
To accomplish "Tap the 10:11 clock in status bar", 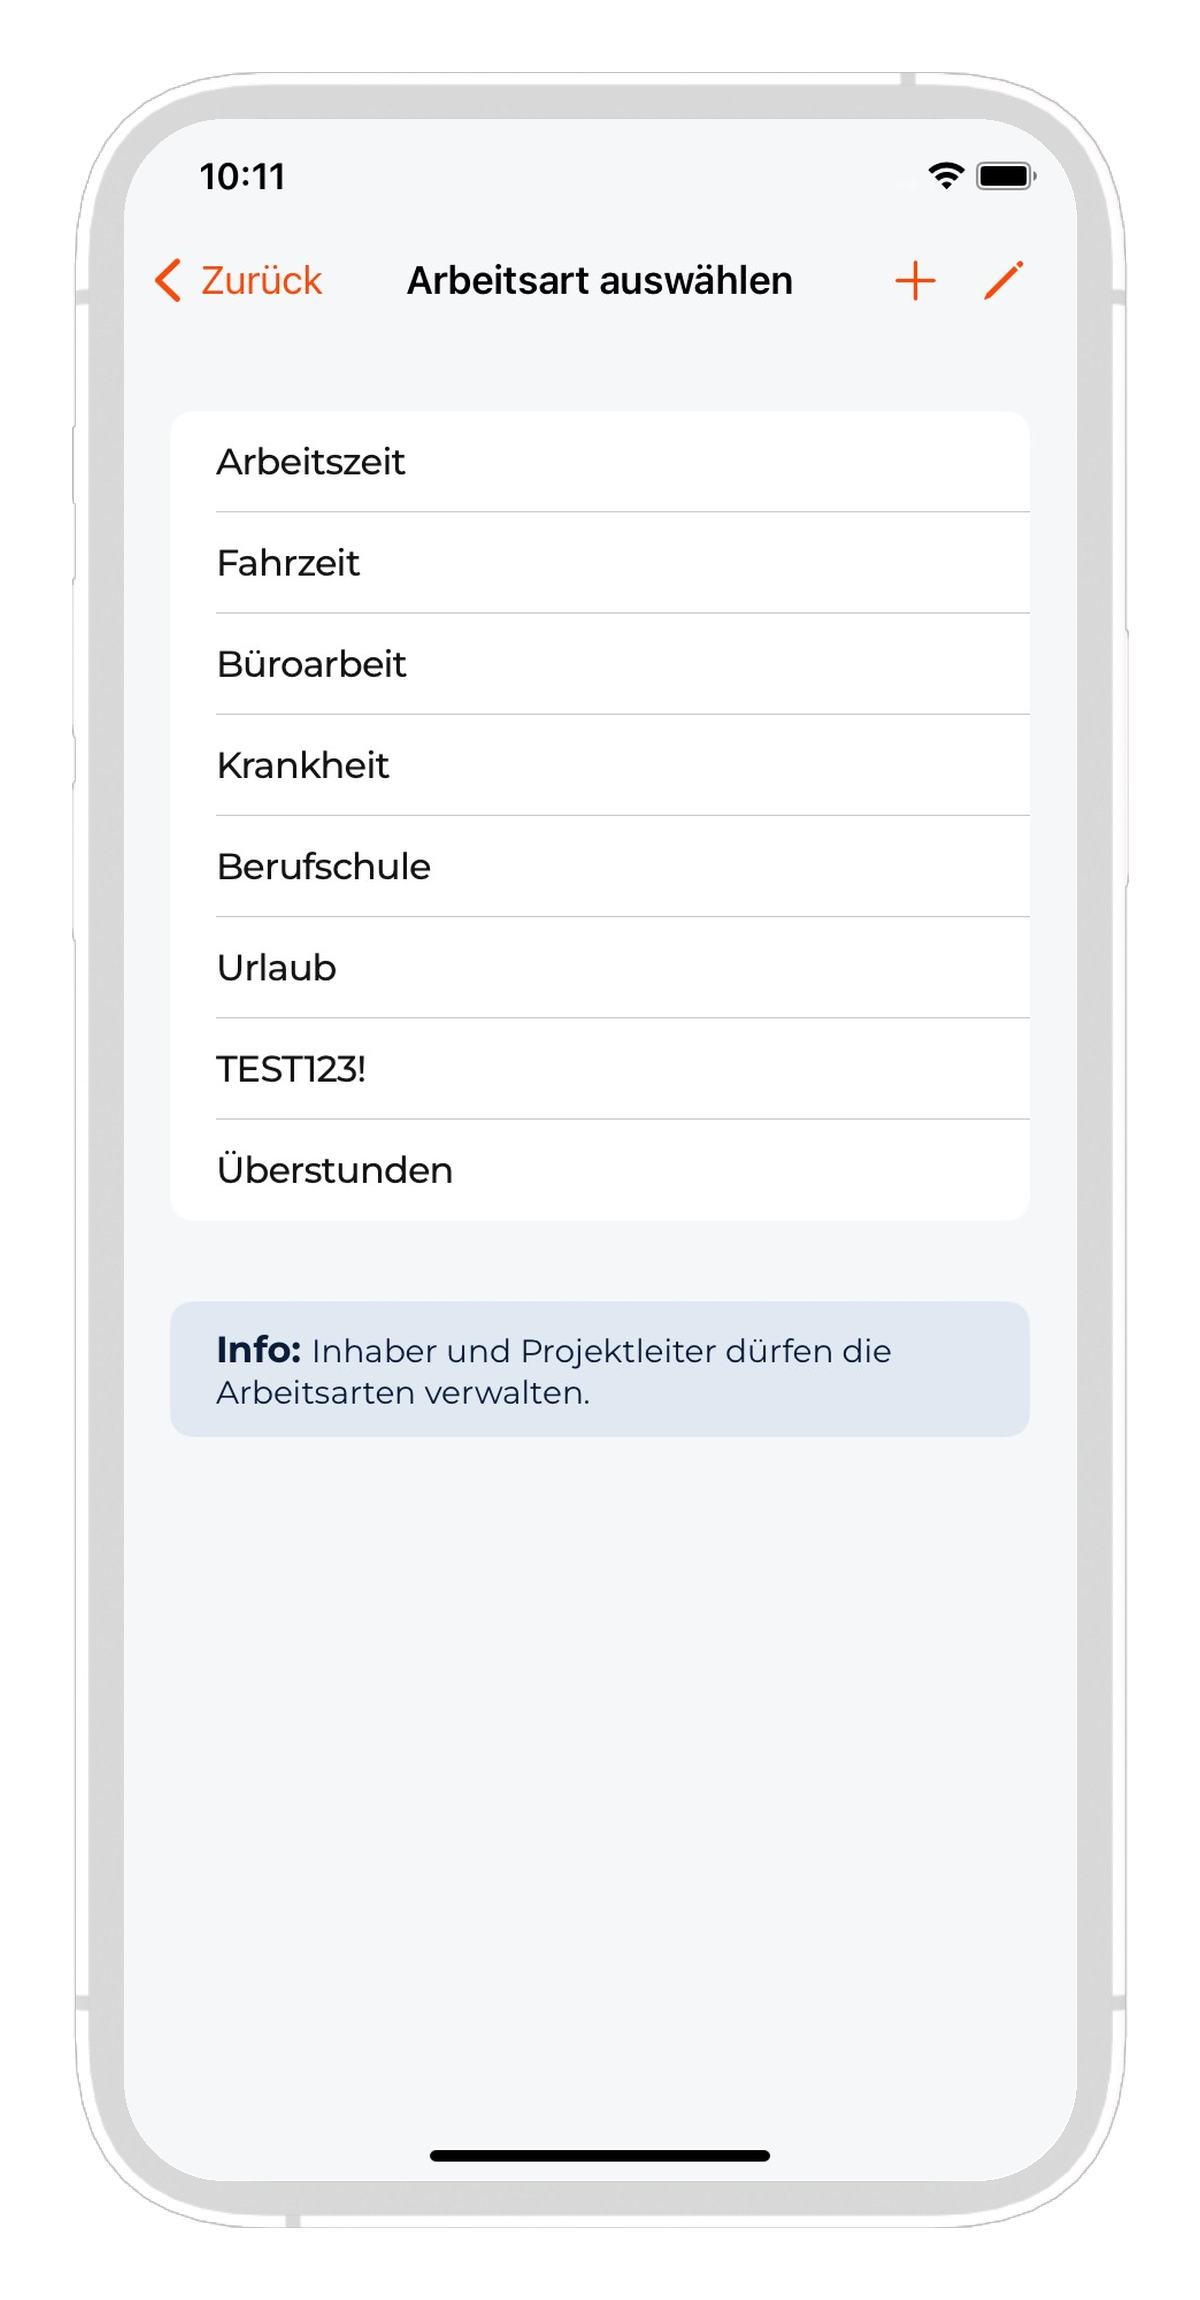I will click(243, 177).
